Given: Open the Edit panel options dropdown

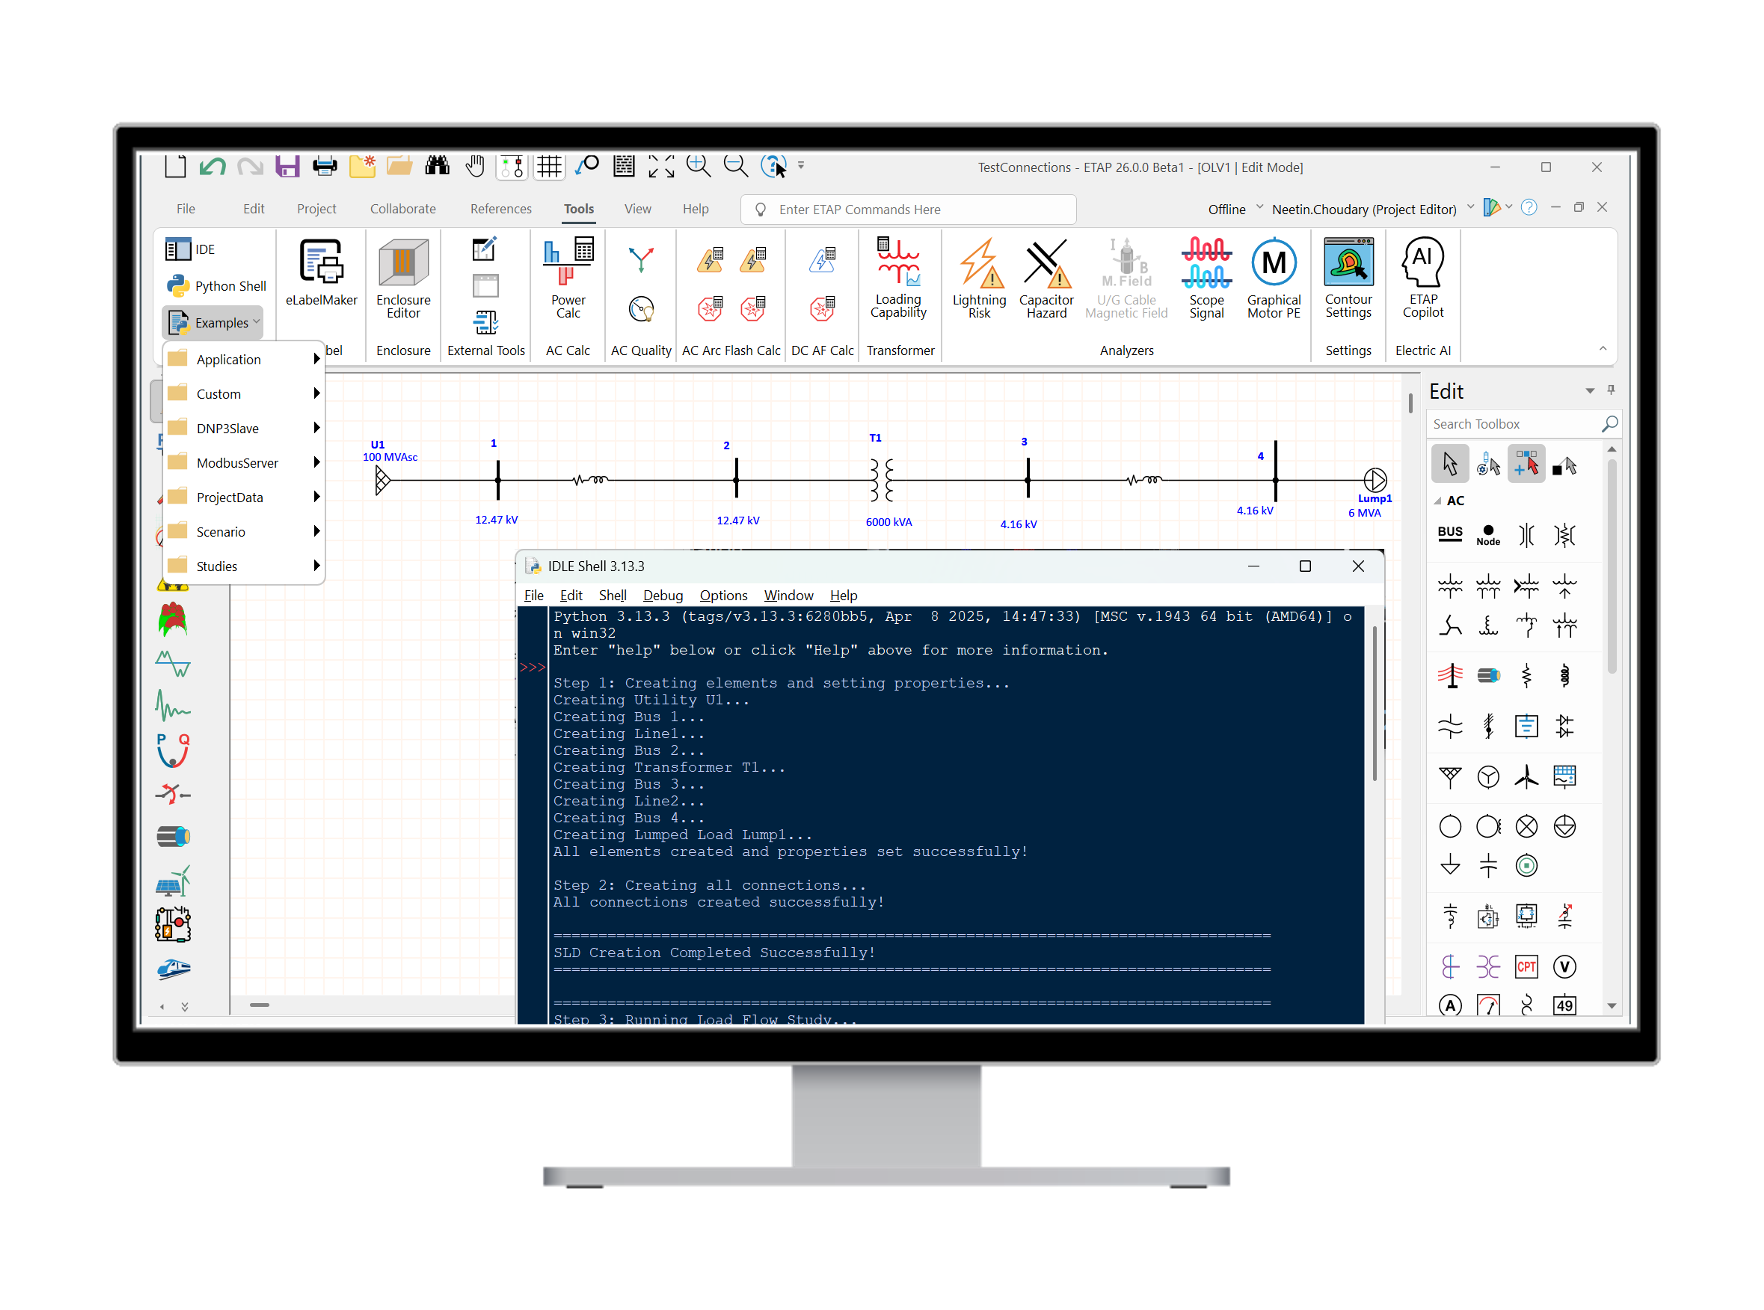Looking at the screenshot, I should (x=1589, y=391).
